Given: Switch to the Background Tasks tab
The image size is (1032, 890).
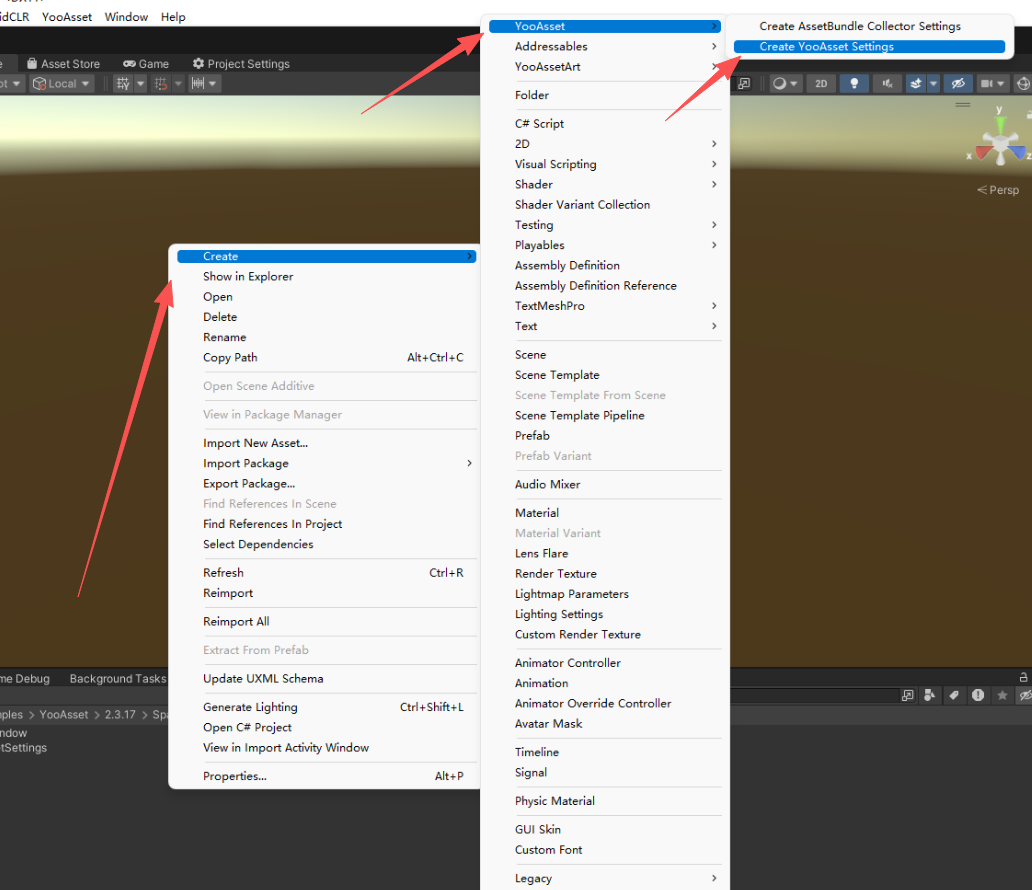Looking at the screenshot, I should (118, 679).
